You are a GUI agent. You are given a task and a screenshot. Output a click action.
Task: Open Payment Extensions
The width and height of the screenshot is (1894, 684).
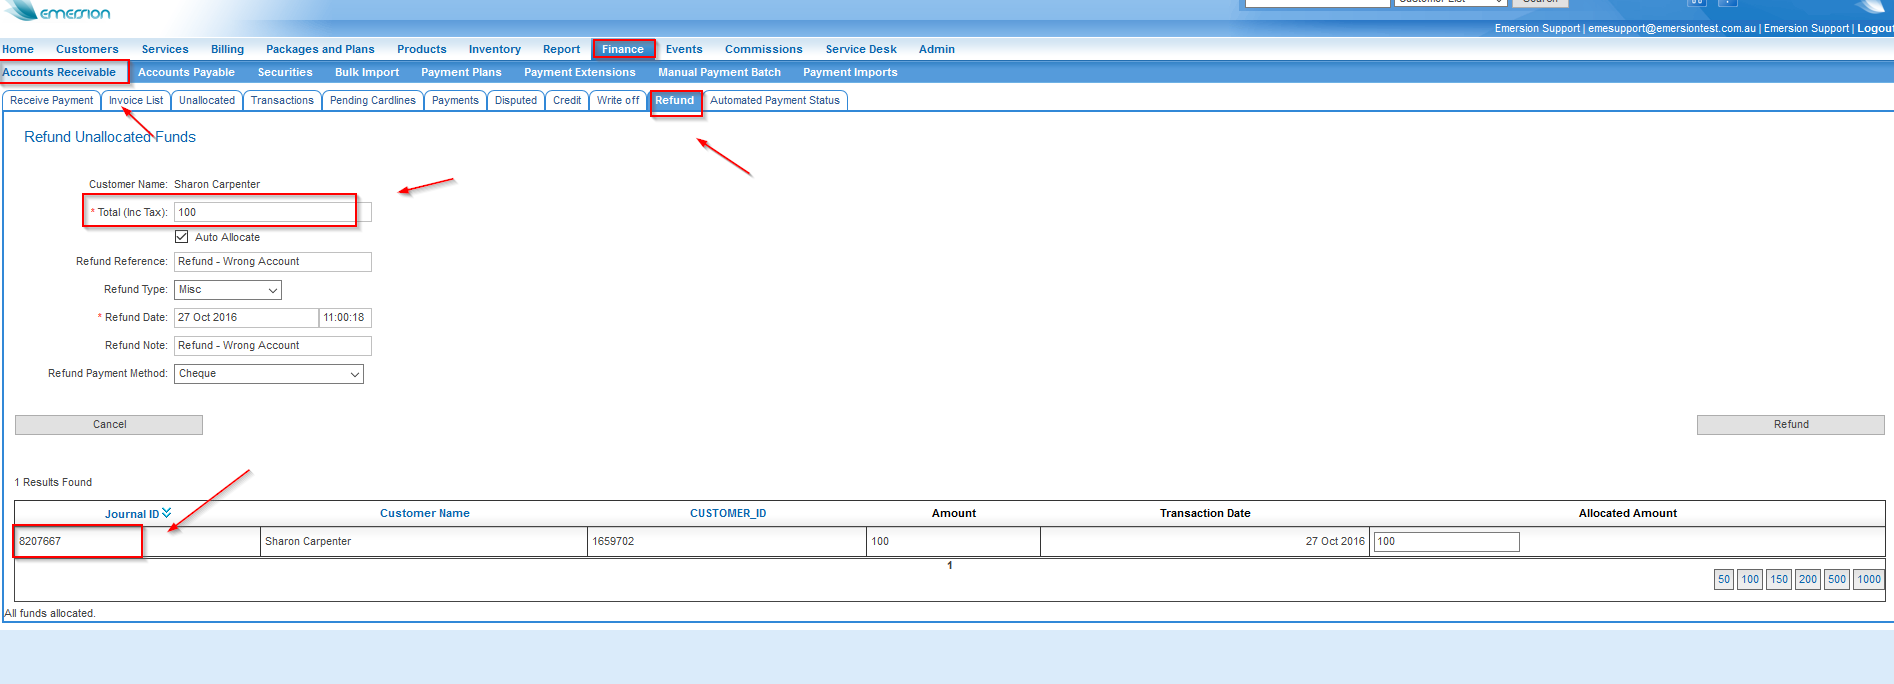click(580, 72)
